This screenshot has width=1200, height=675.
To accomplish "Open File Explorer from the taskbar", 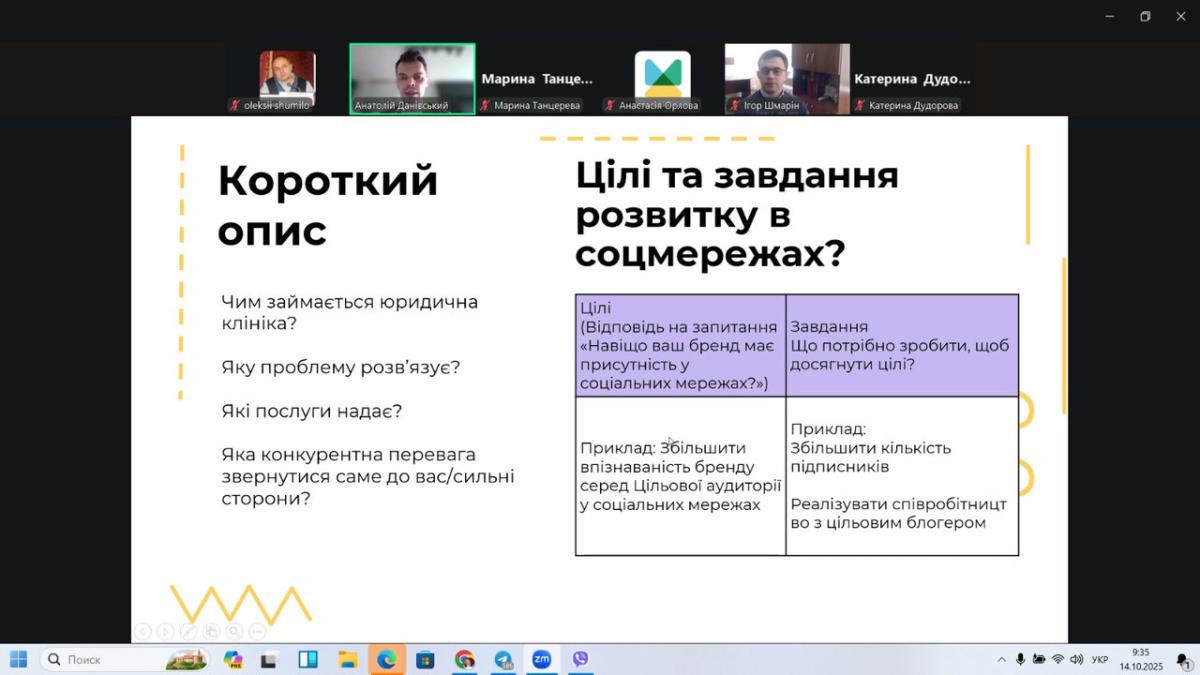I will click(x=347, y=659).
